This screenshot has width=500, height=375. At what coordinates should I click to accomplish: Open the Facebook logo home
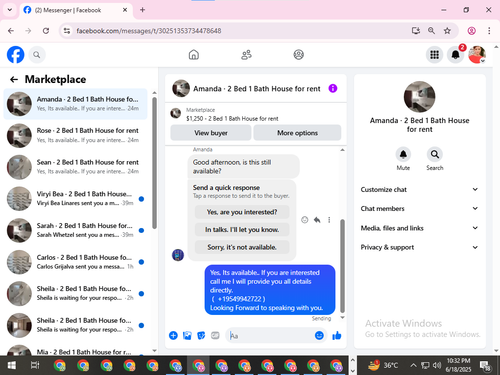tap(16, 55)
